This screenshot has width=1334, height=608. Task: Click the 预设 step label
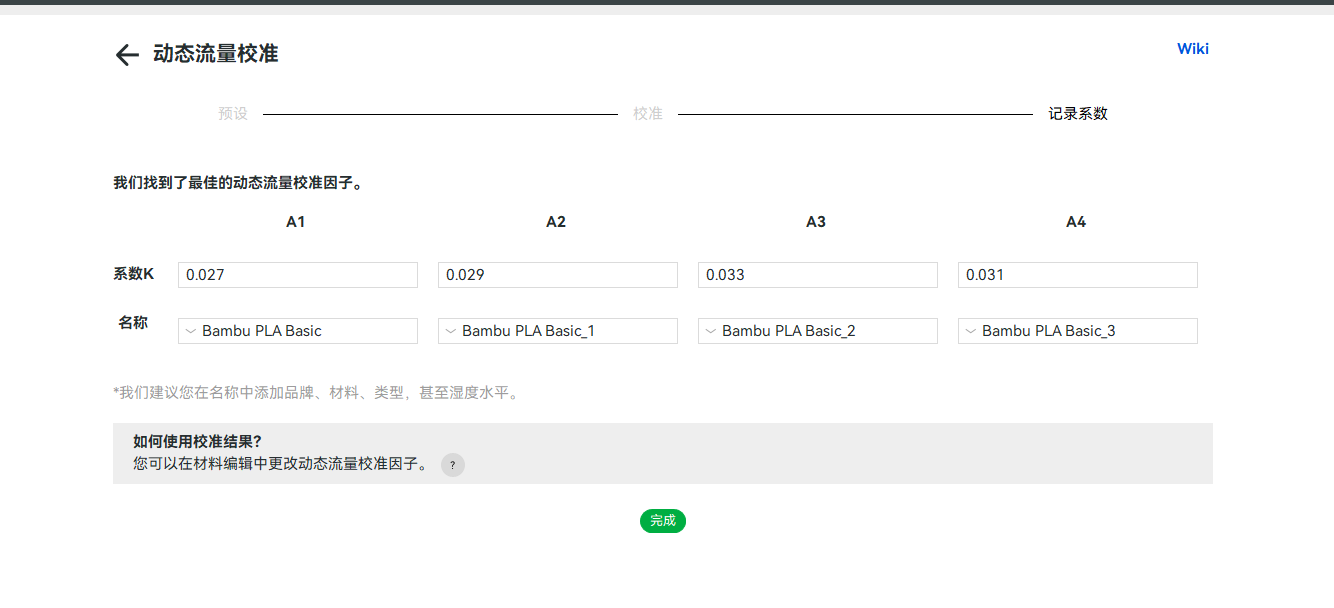coord(233,114)
